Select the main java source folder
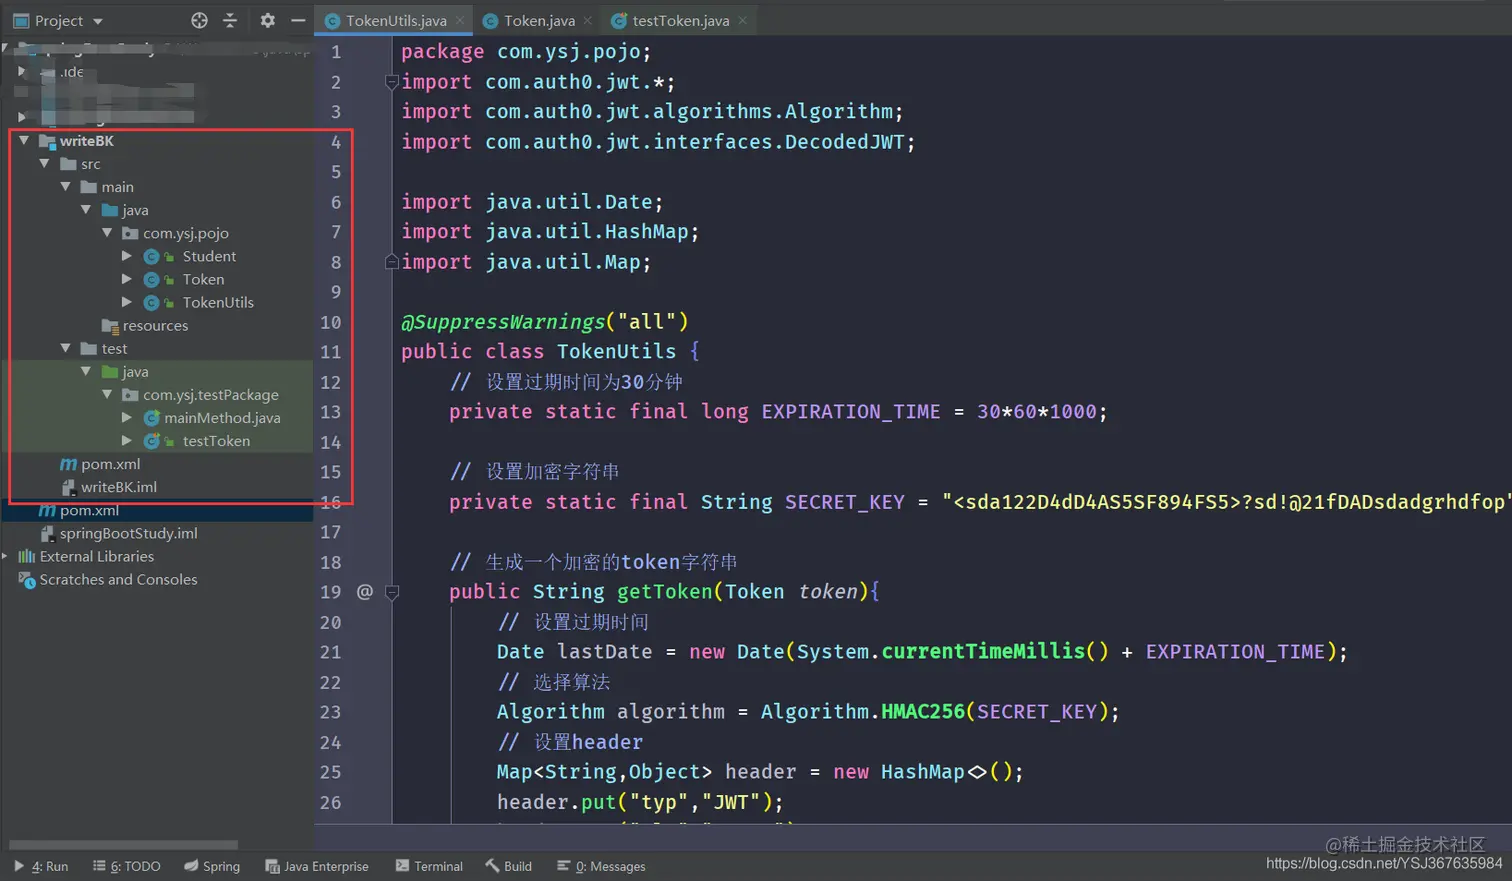 click(x=125, y=210)
